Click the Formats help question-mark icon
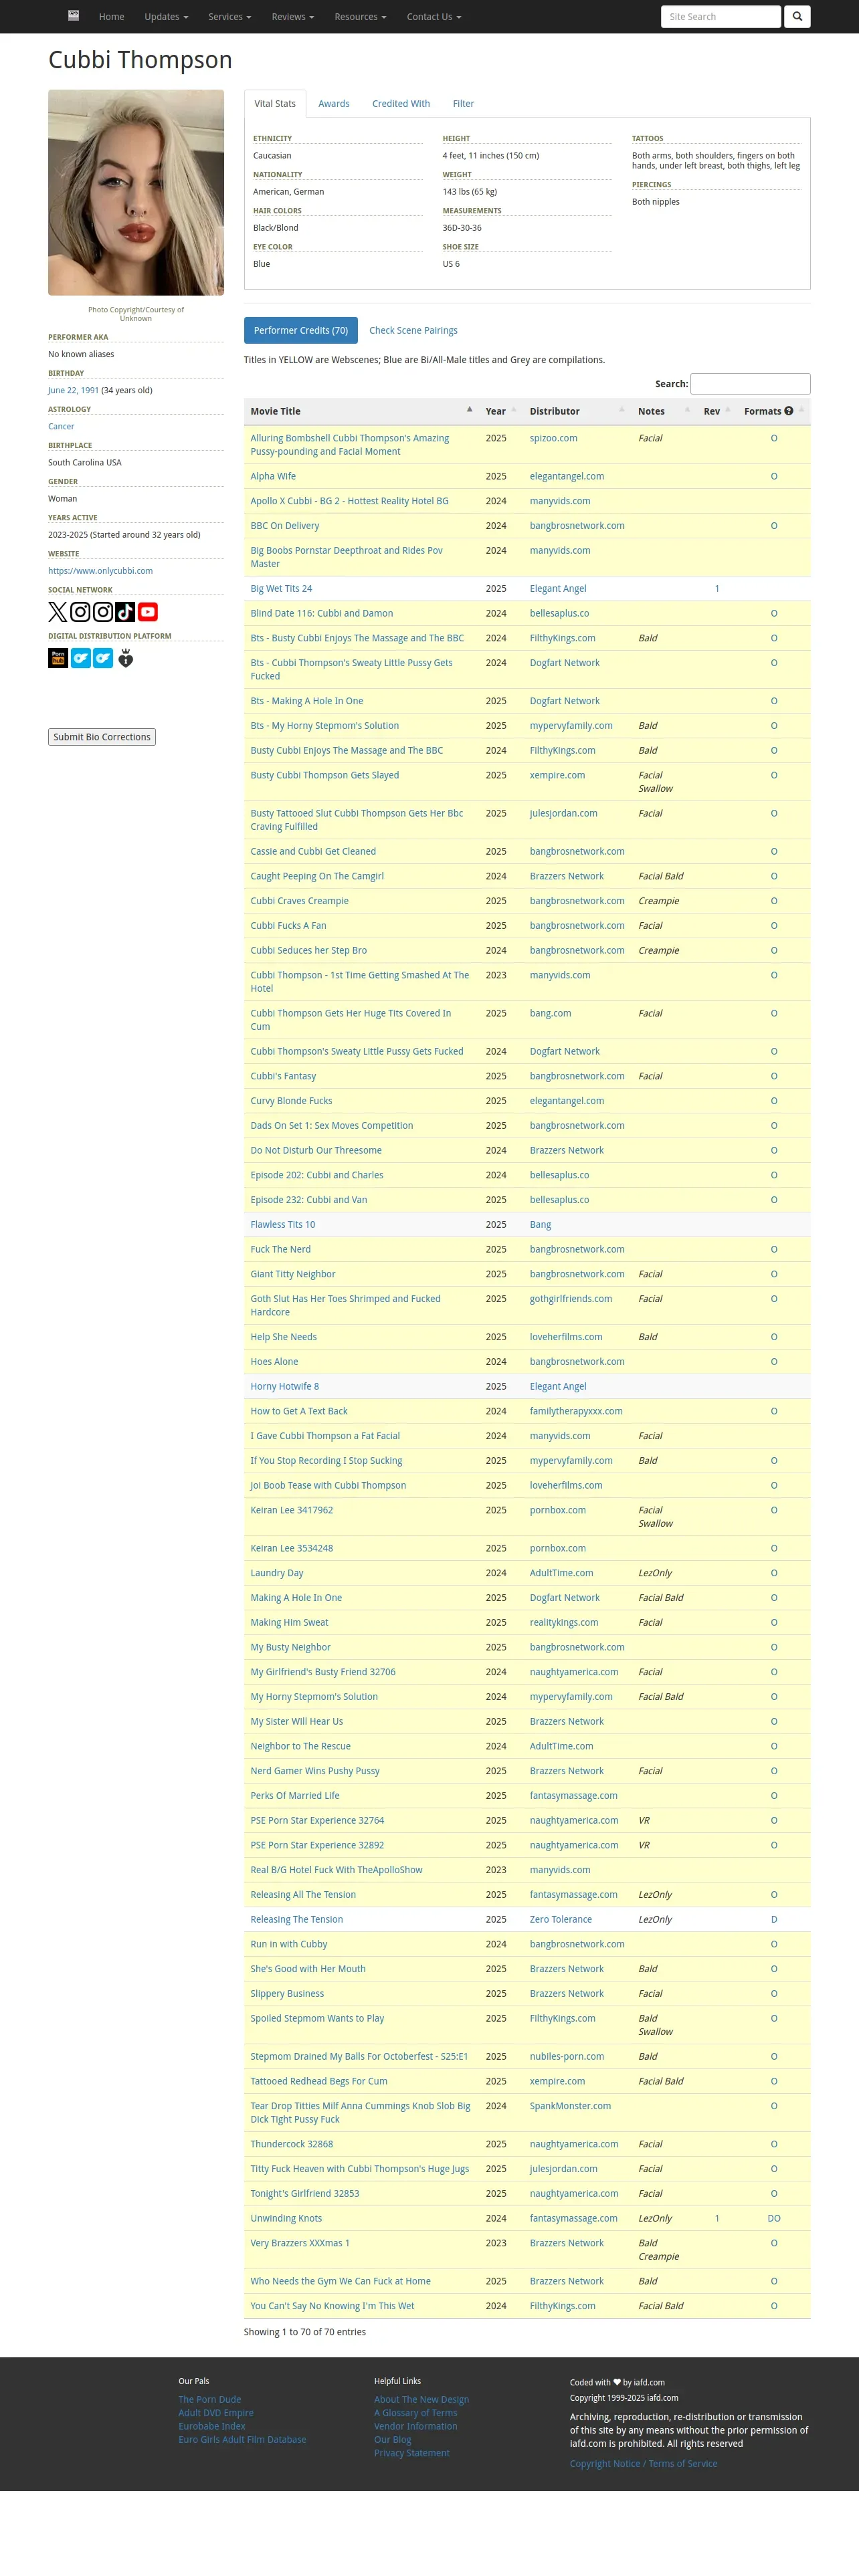This screenshot has height=2576, width=859. click(789, 411)
